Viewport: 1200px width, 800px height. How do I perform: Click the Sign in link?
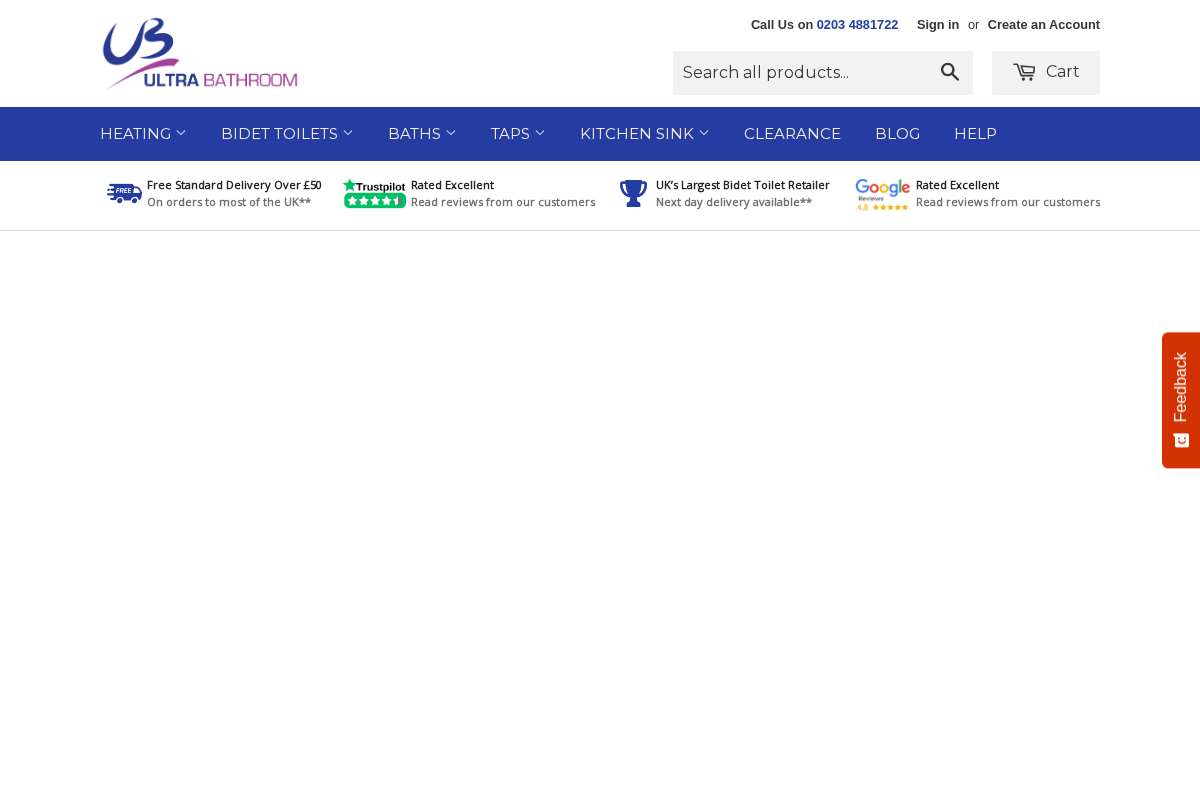[x=937, y=24]
